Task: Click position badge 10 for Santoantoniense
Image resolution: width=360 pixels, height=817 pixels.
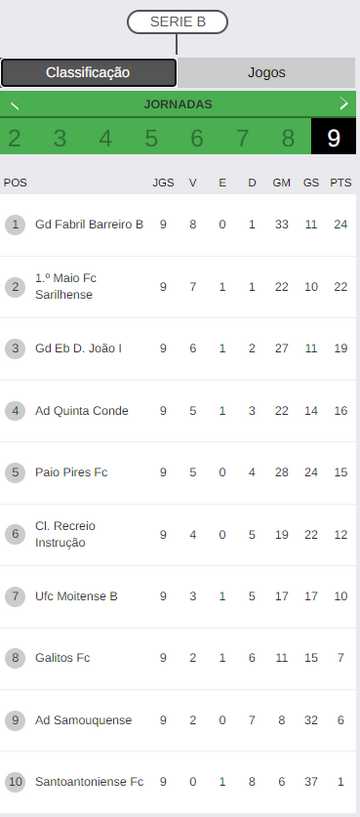Action: [15, 782]
